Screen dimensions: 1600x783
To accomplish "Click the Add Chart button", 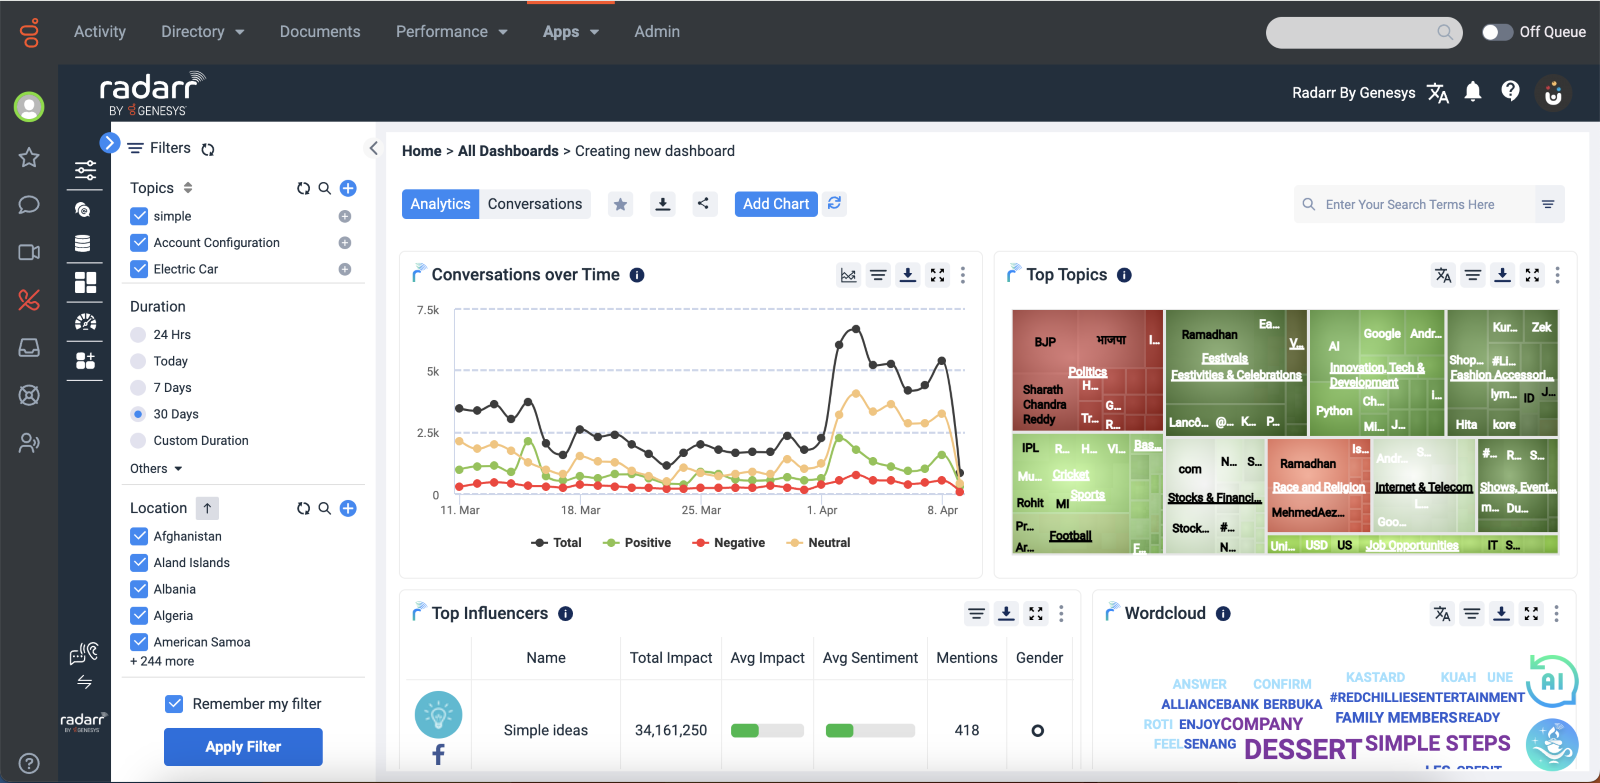I will coord(776,204).
